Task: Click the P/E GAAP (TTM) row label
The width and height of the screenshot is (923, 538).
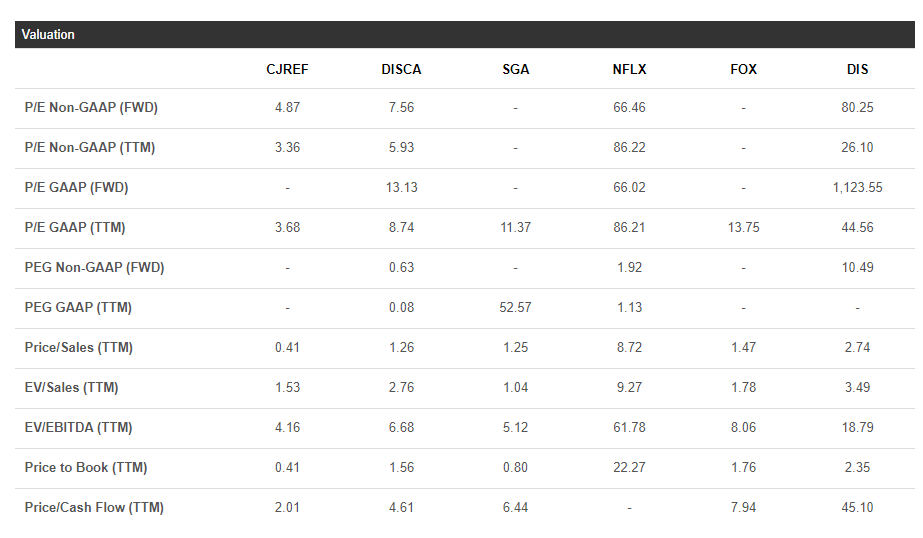Action: point(75,228)
